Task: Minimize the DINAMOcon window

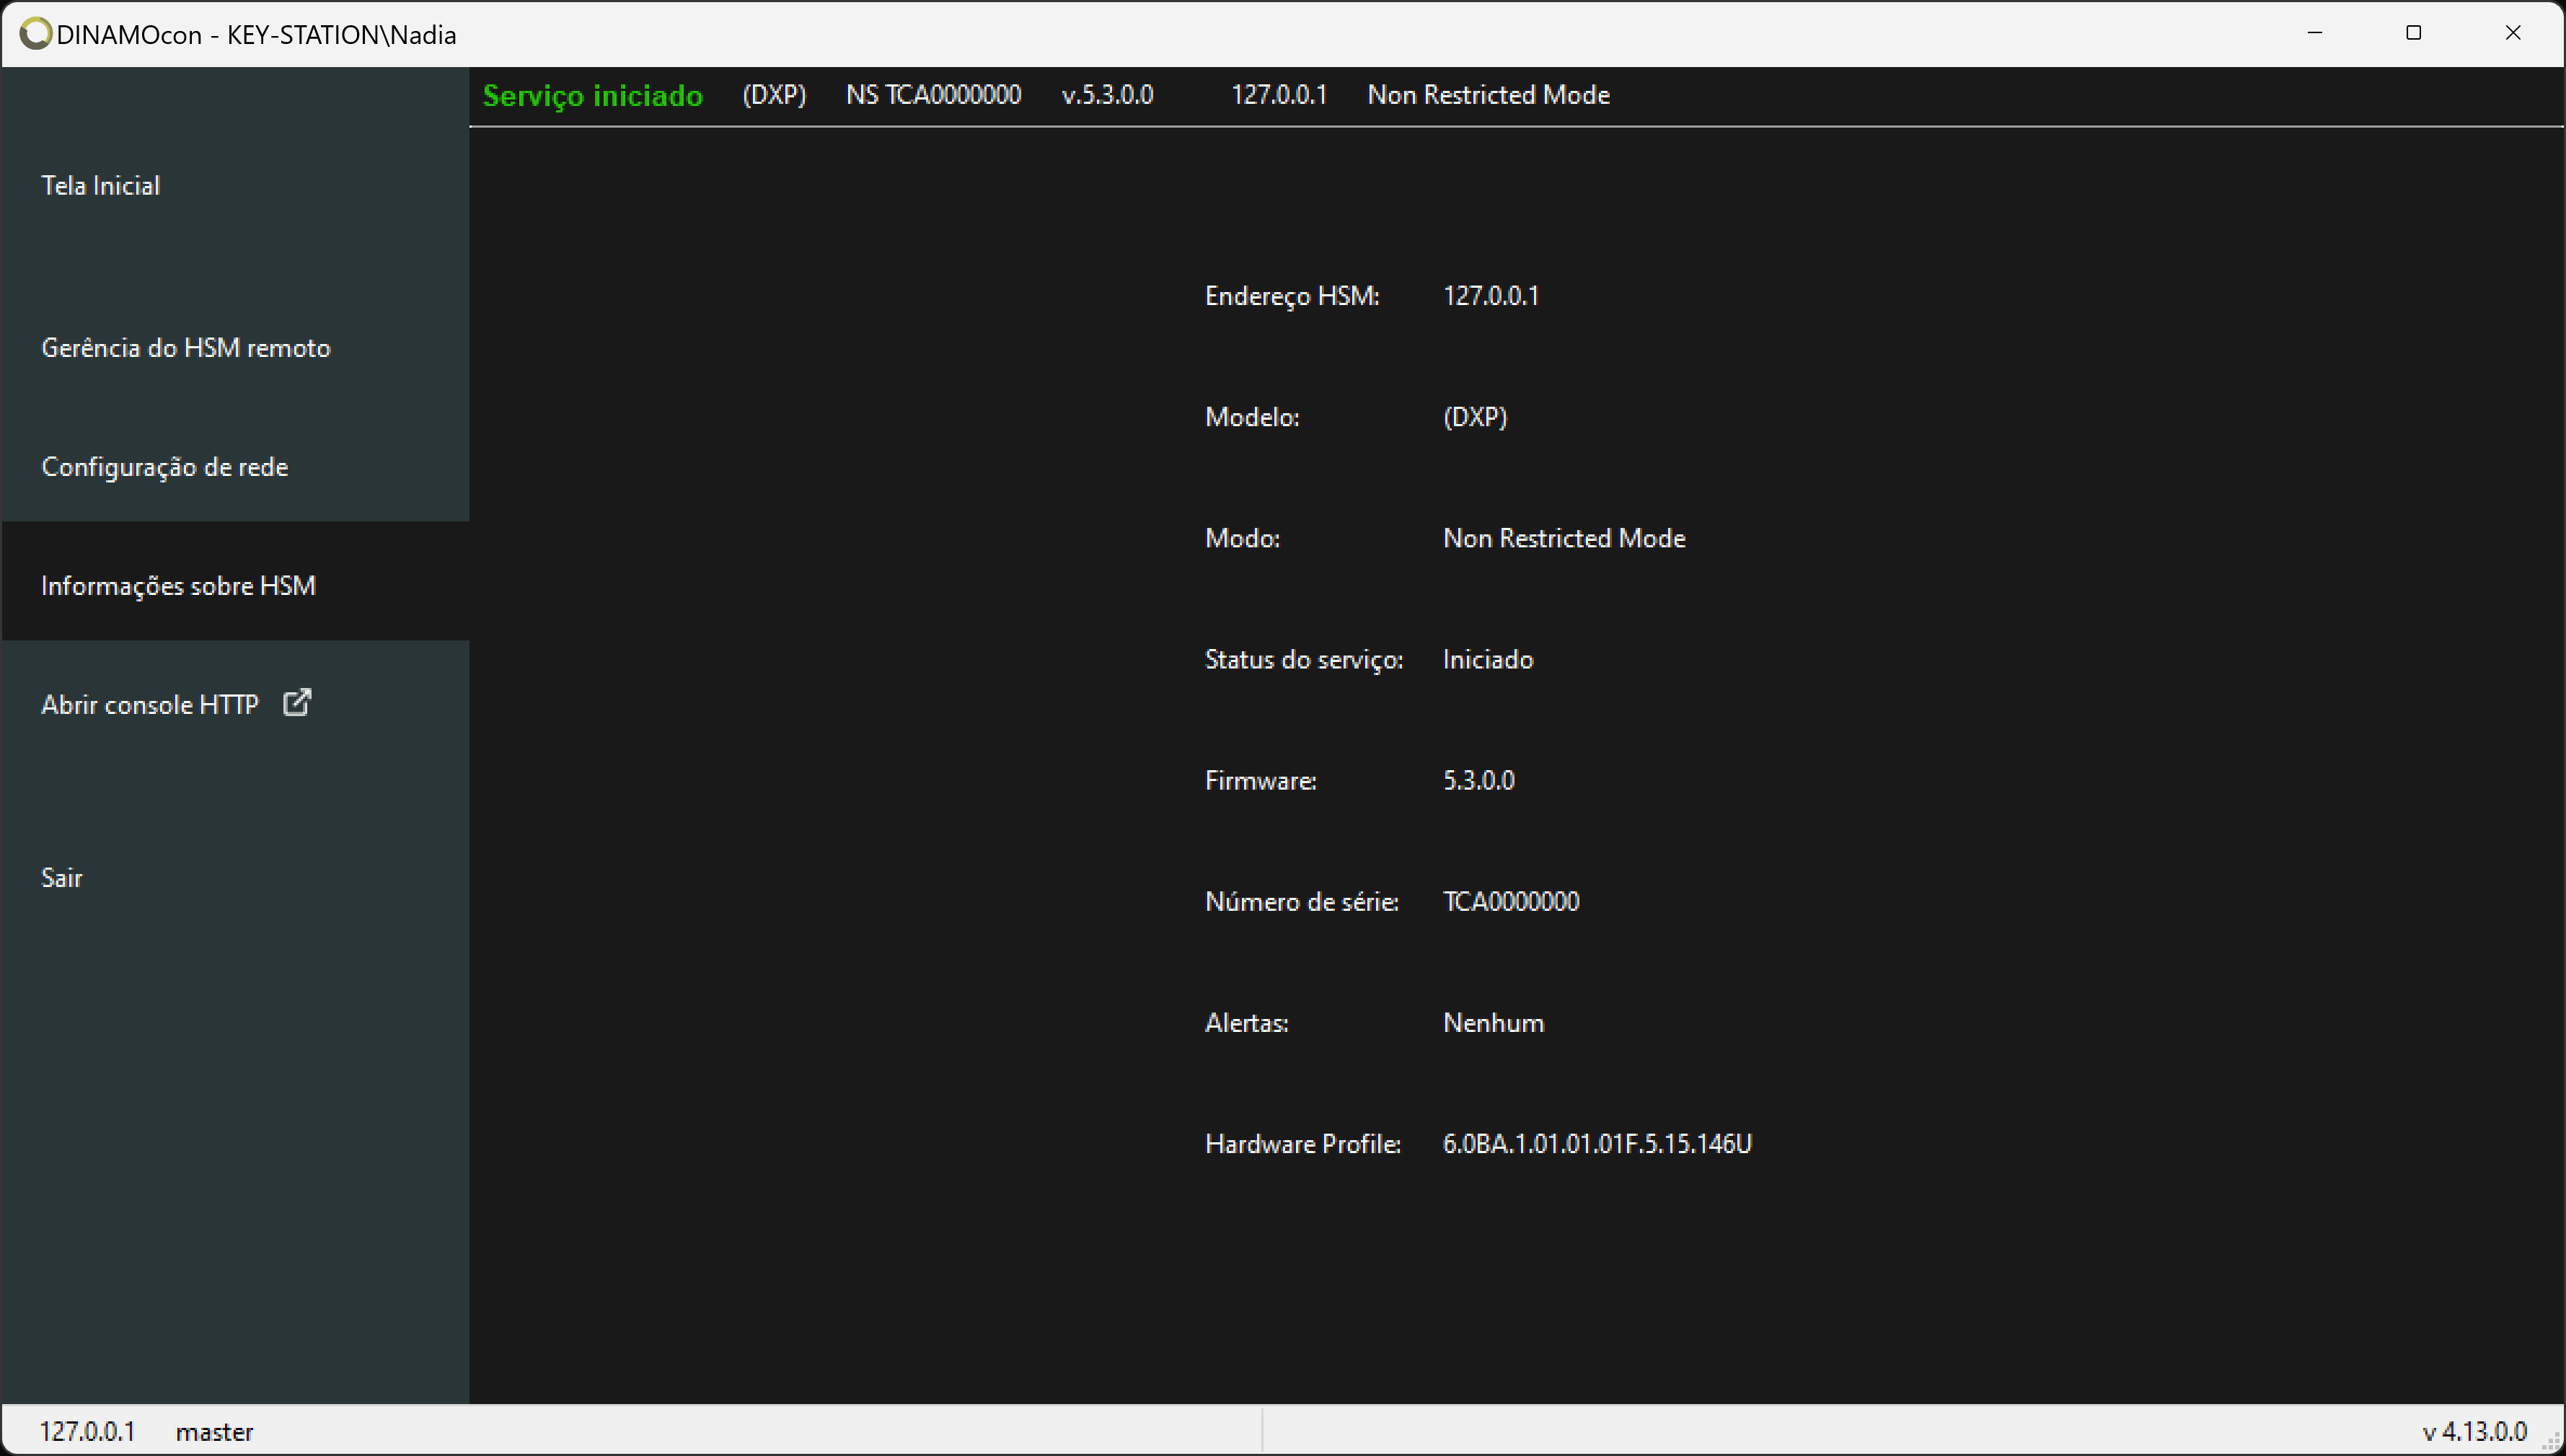Action: (x=2315, y=33)
